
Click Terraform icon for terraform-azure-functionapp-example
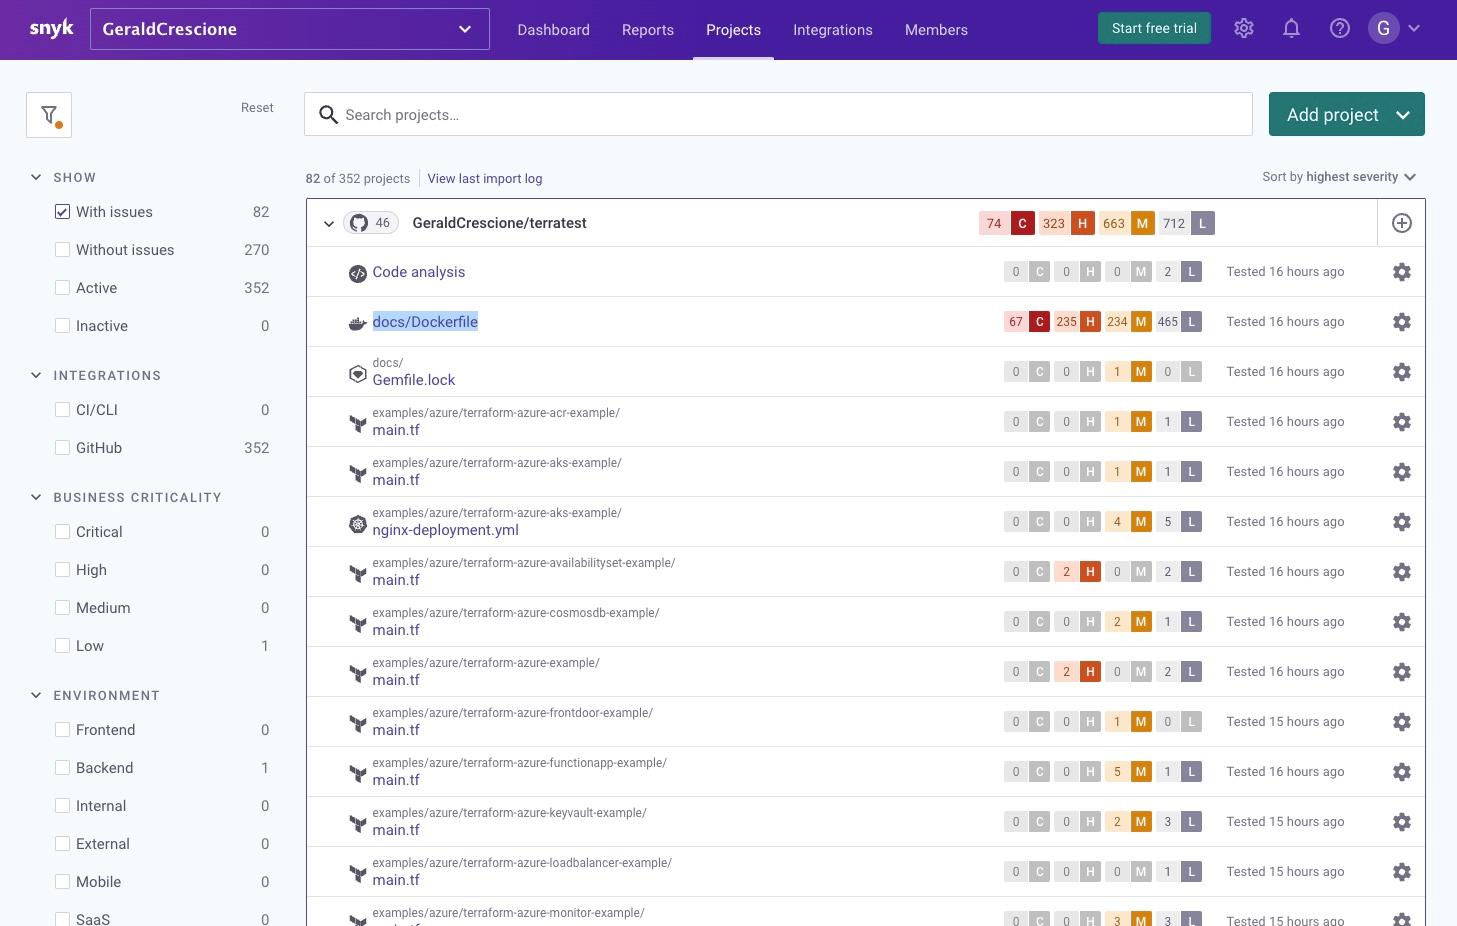point(357,773)
